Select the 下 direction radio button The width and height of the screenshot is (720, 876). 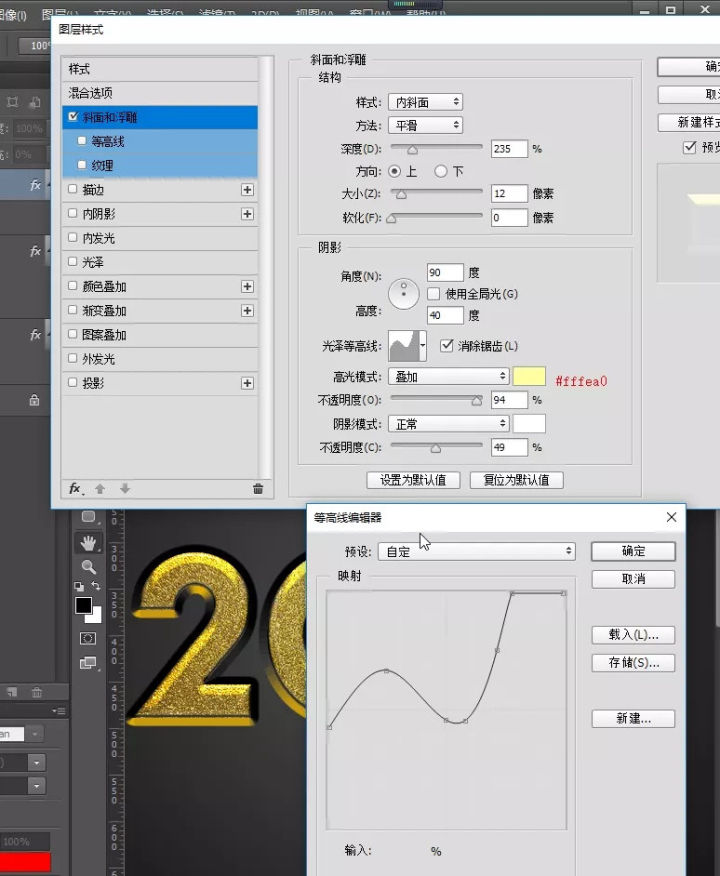click(441, 171)
